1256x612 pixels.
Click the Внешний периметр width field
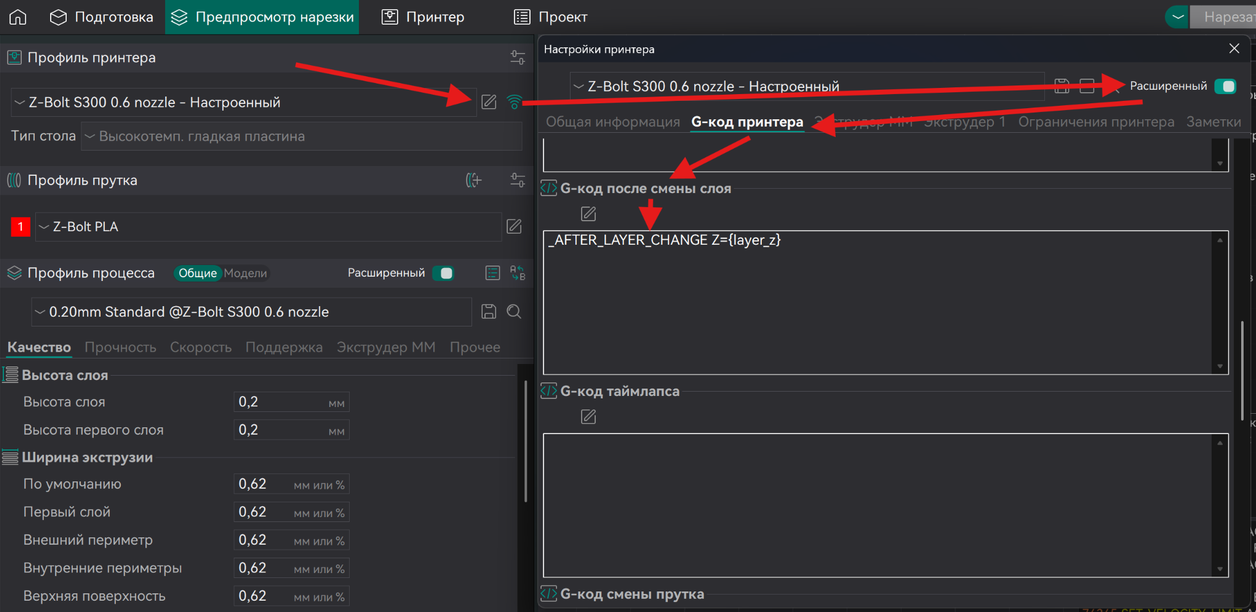[x=291, y=540]
